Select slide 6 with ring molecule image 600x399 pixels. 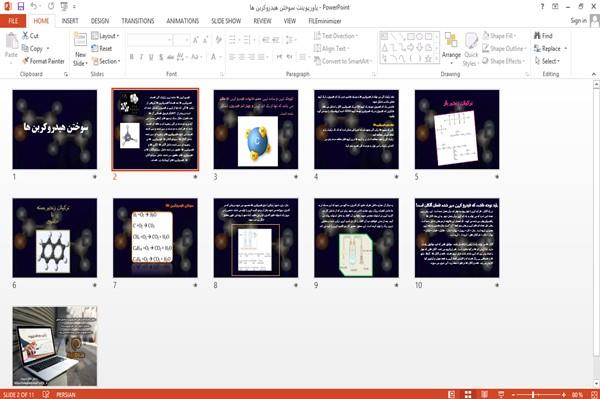pos(55,238)
